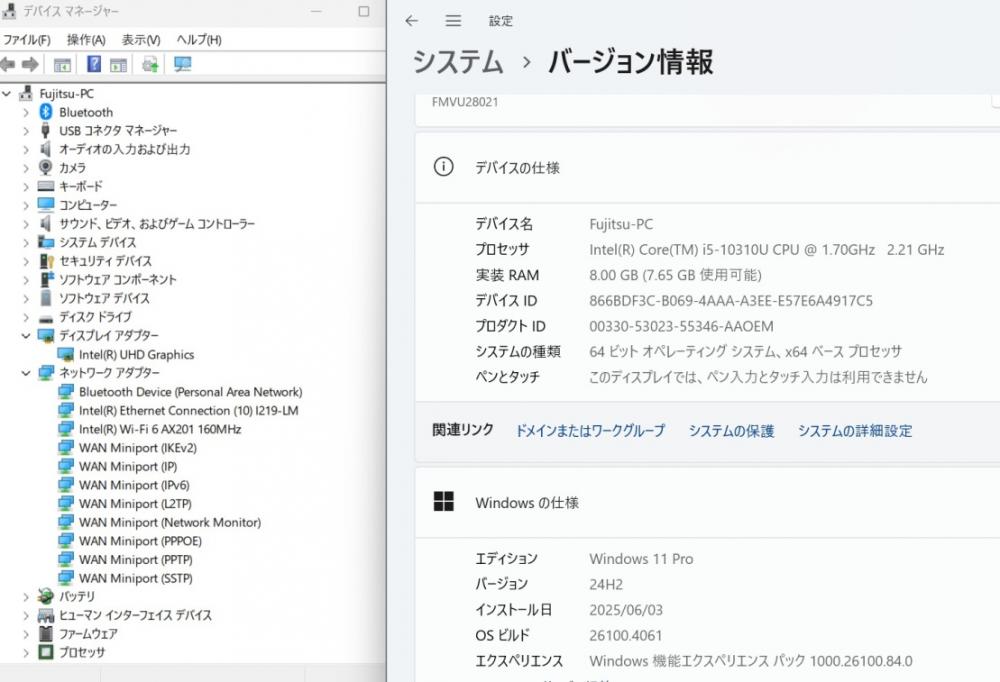Select the ヒューマン インターフェイス デバイス icon
1000x682 pixels.
tap(46, 615)
